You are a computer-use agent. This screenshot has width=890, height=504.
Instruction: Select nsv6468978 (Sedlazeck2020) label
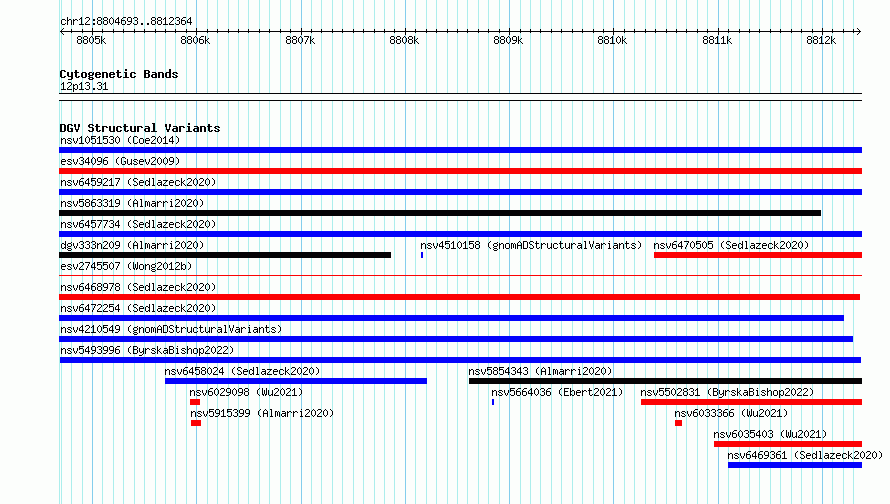coord(138,287)
